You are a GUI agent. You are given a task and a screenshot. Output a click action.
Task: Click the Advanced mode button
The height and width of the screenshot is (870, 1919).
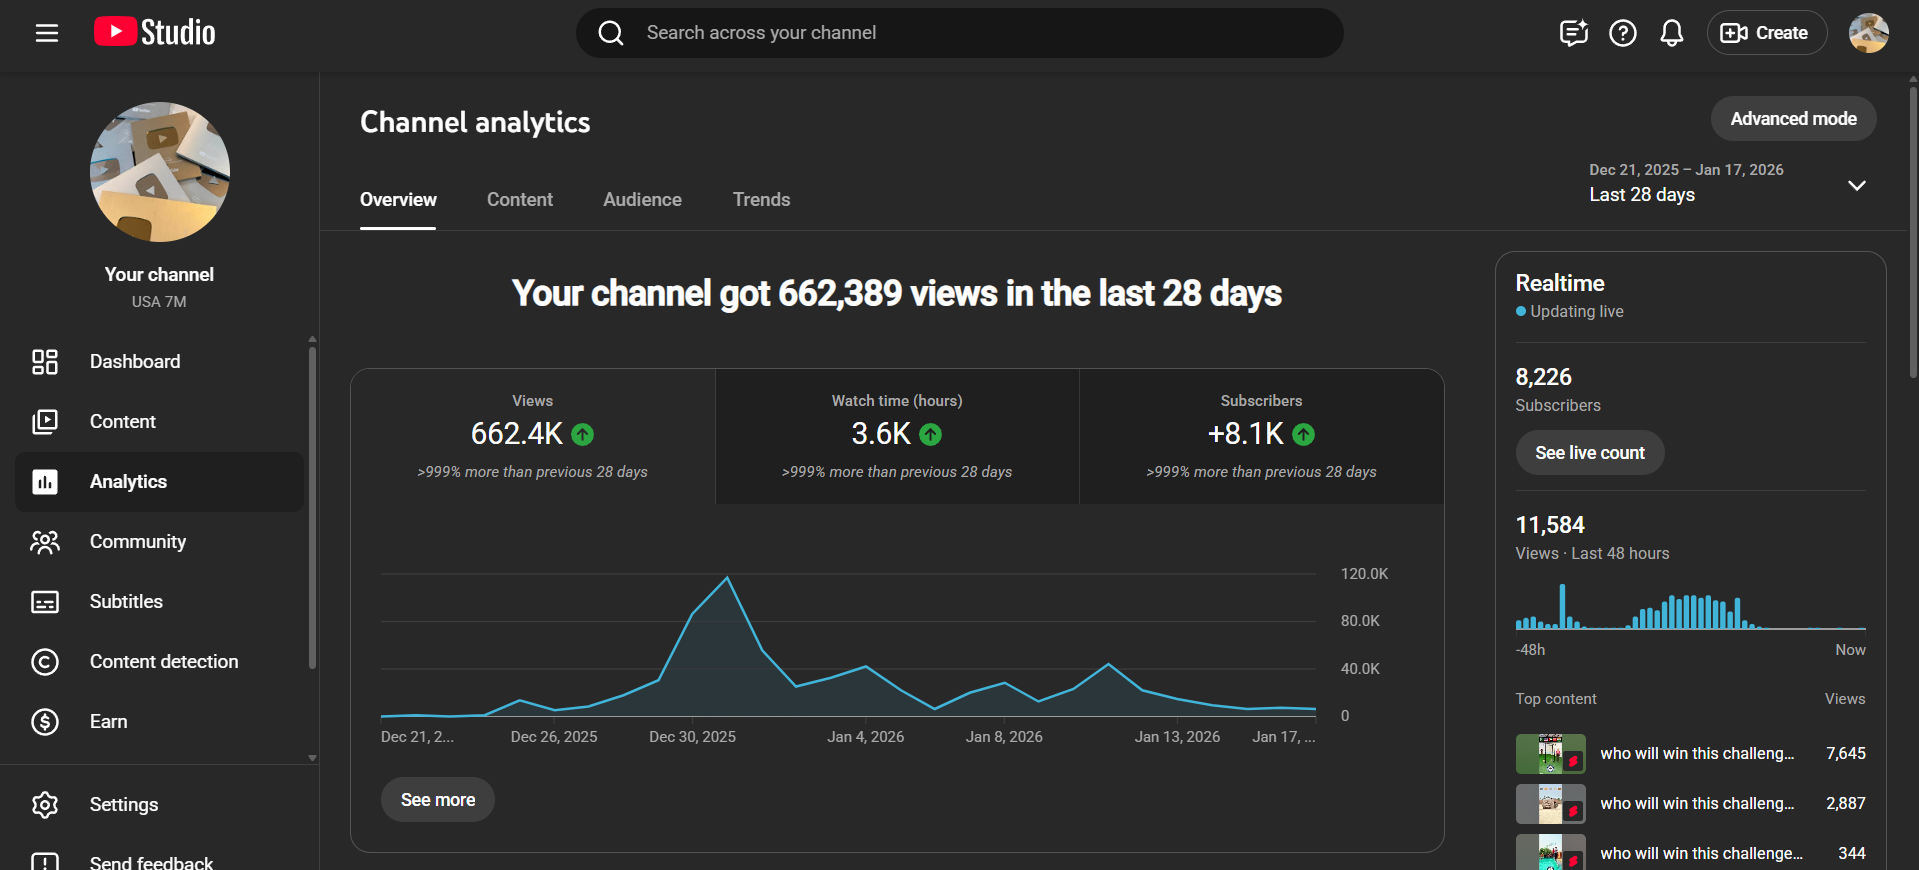click(x=1792, y=119)
